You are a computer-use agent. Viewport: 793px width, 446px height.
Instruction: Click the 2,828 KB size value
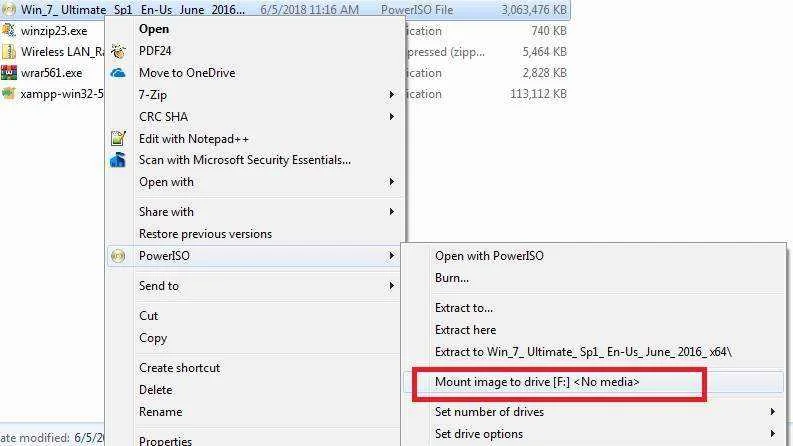coord(544,73)
